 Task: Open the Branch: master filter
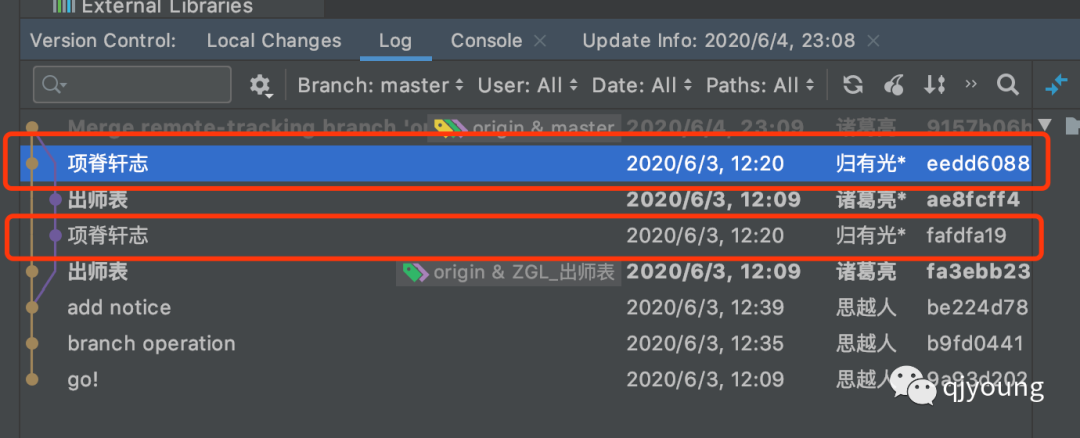click(381, 85)
